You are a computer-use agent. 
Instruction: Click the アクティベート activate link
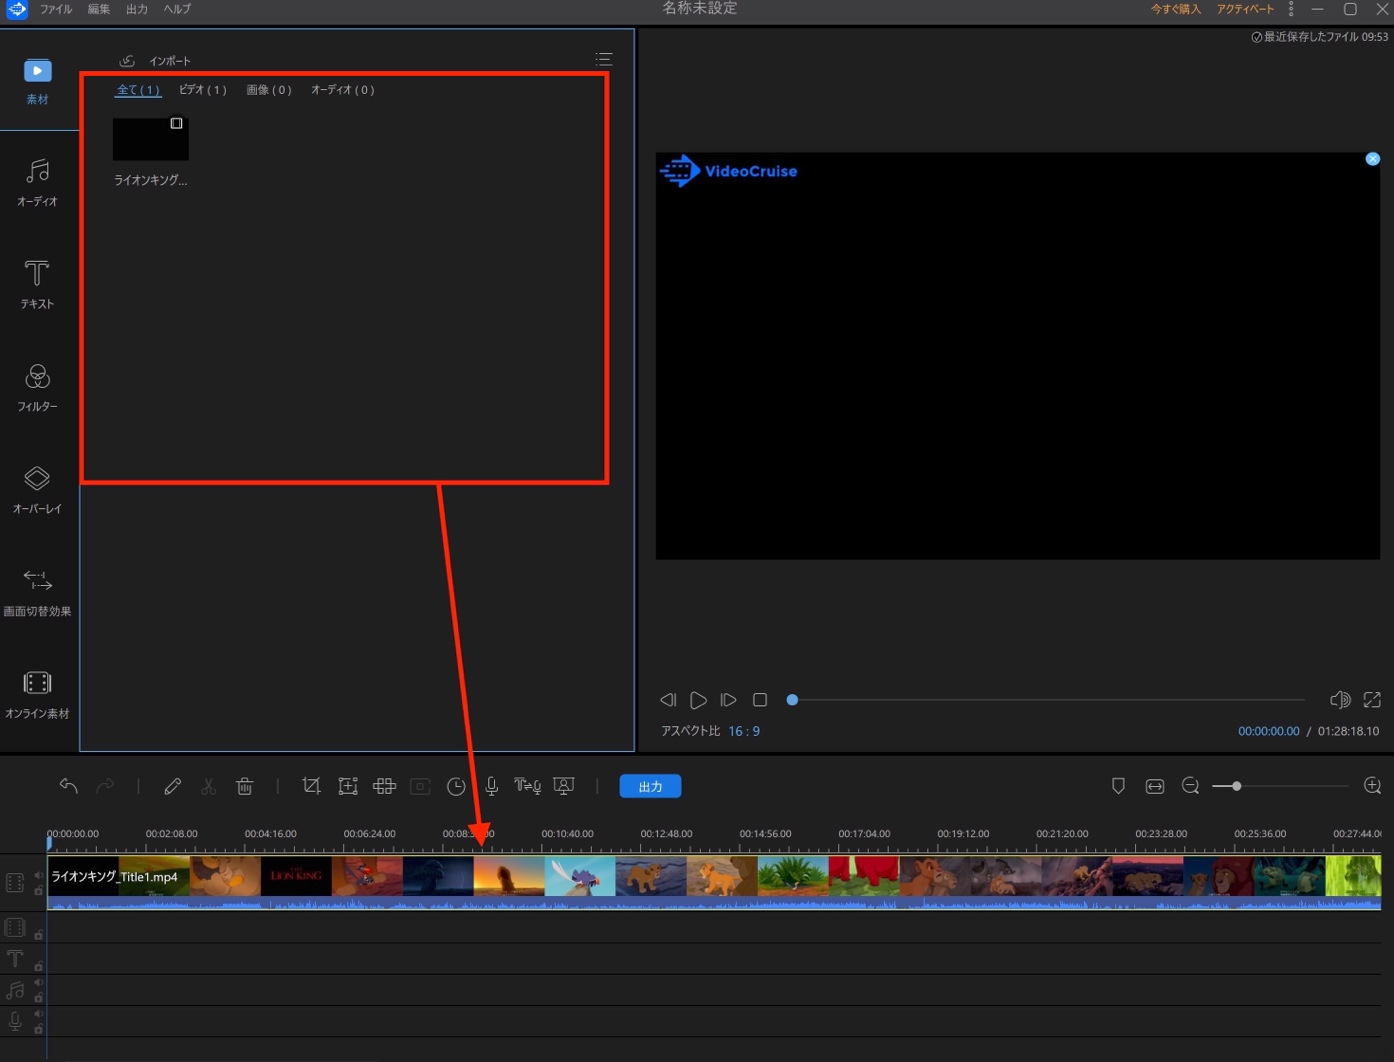point(1245,9)
